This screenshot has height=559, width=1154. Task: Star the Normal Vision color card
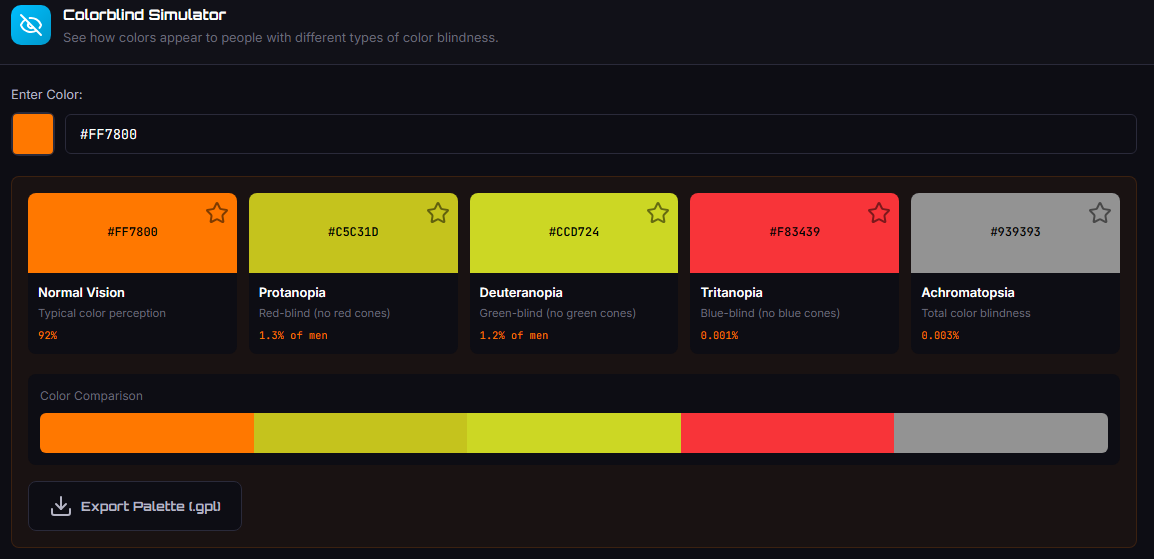click(217, 213)
